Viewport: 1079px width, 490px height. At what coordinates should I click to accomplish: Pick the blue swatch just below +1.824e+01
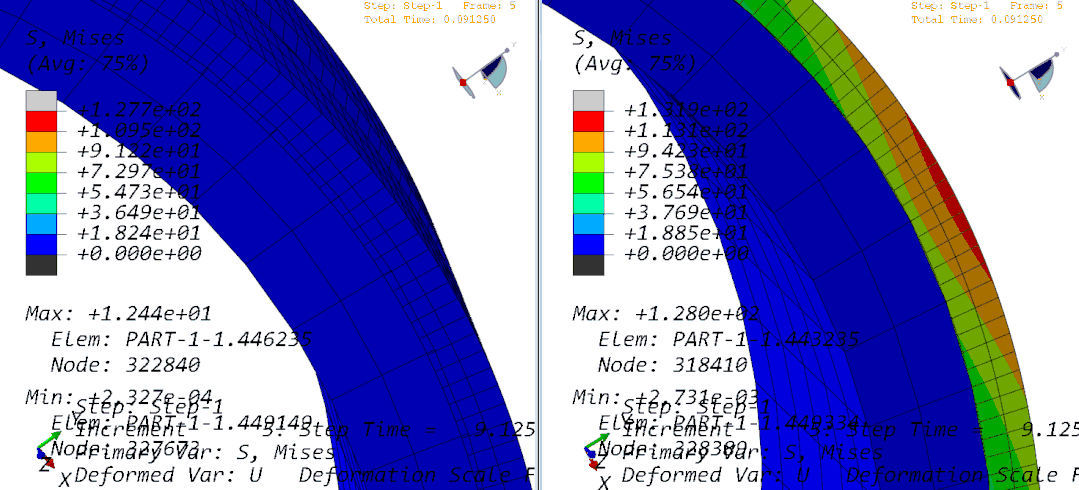tap(41, 244)
